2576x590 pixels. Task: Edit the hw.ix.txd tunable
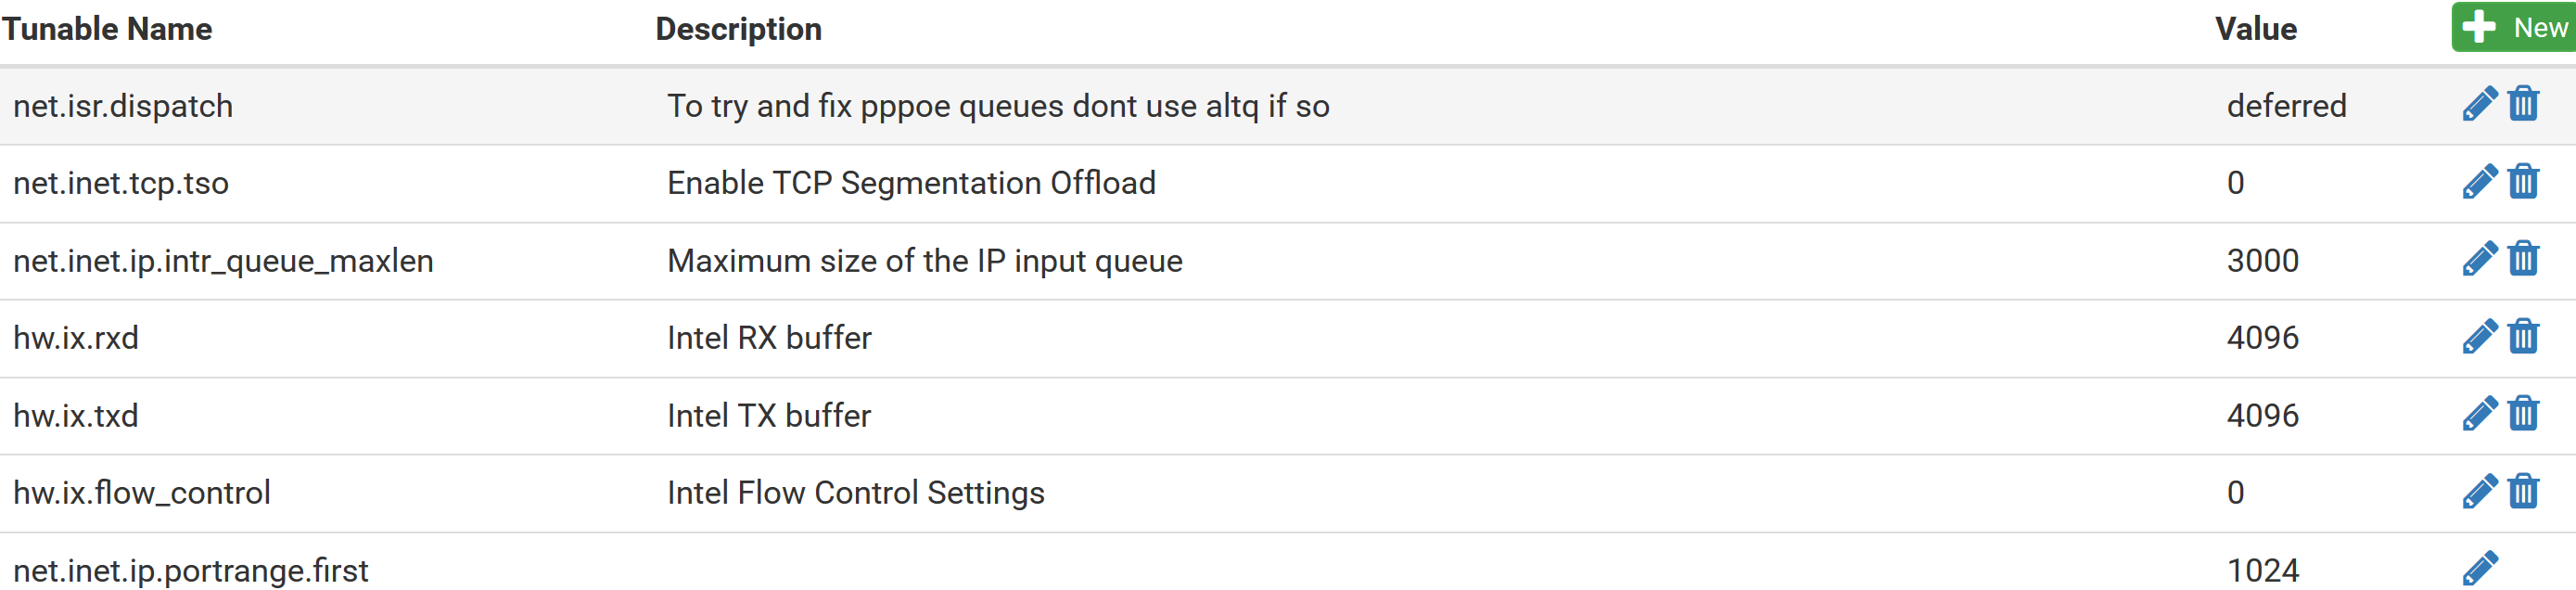(x=2480, y=414)
